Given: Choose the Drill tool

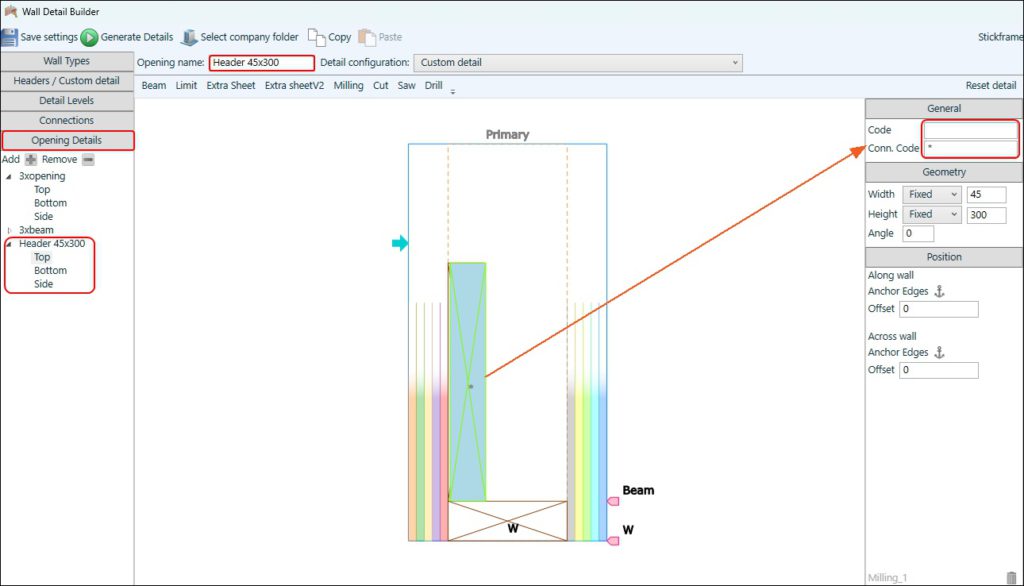Looking at the screenshot, I should [433, 86].
